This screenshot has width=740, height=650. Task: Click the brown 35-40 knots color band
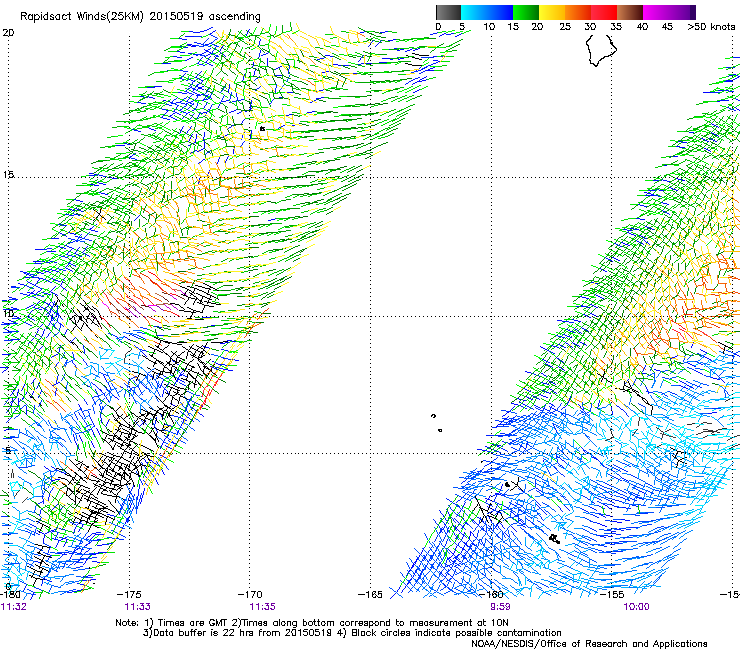(630, 12)
